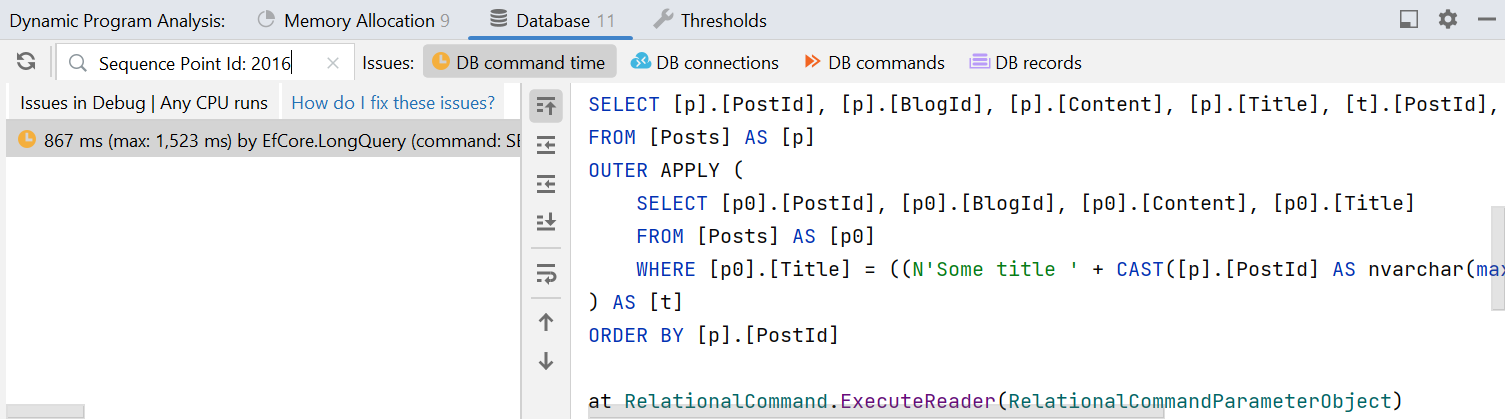Toggle the DB command time filter
The width and height of the screenshot is (1505, 419).
tap(519, 62)
